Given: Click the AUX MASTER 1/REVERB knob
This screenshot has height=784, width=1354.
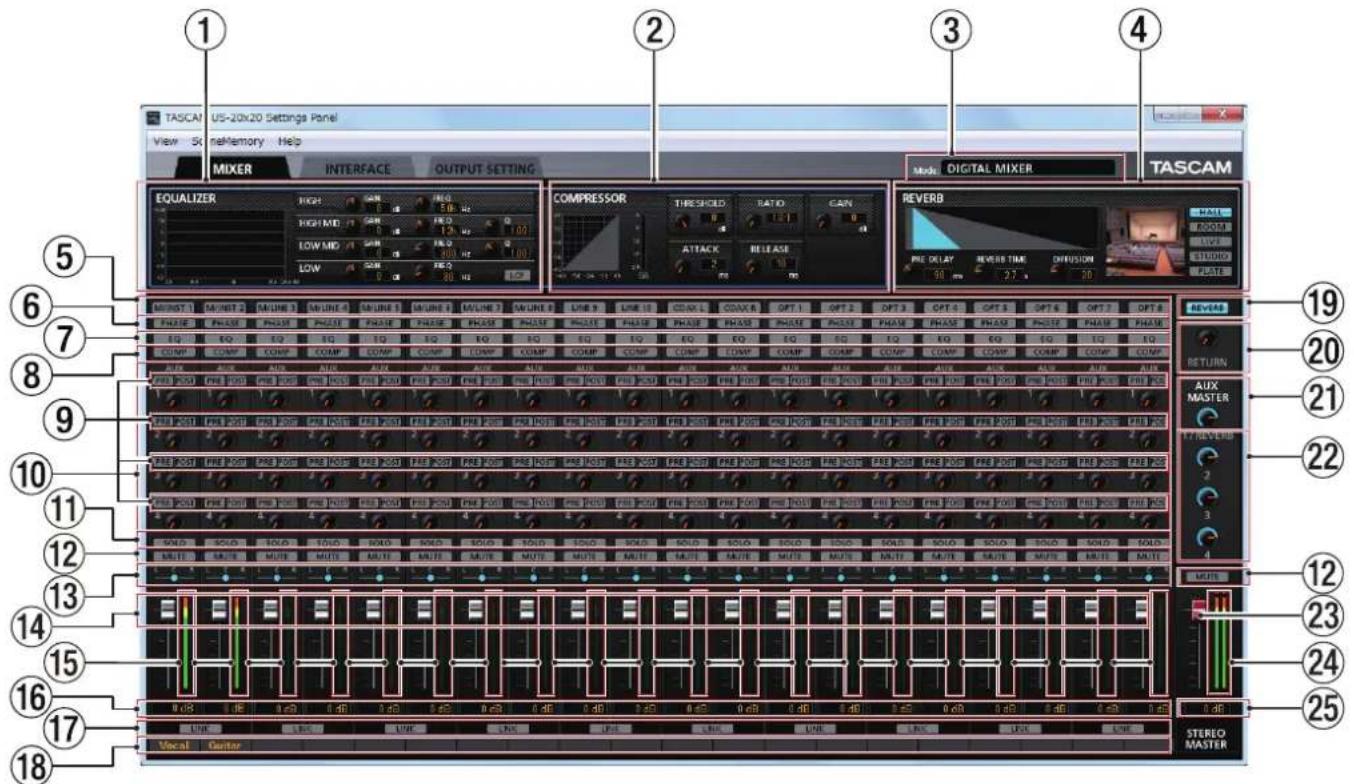Looking at the screenshot, I should 1205,417.
